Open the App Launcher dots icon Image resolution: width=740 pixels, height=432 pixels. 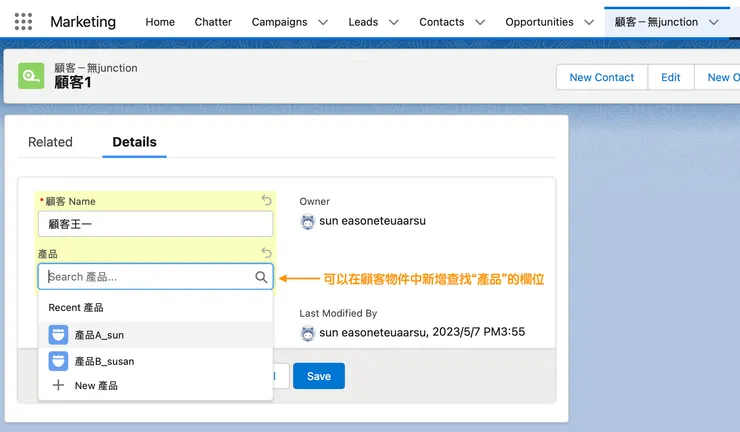[23, 22]
